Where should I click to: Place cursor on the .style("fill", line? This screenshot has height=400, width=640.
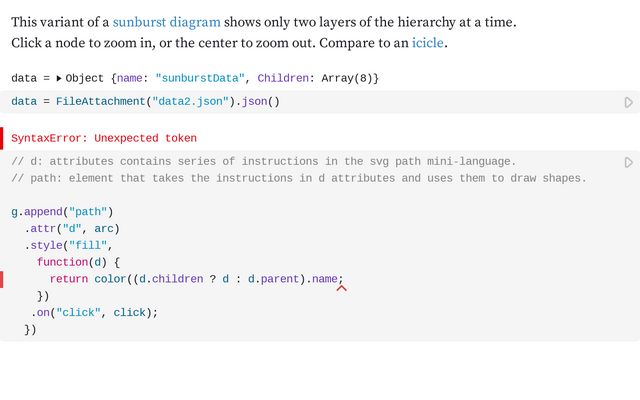[68, 245]
